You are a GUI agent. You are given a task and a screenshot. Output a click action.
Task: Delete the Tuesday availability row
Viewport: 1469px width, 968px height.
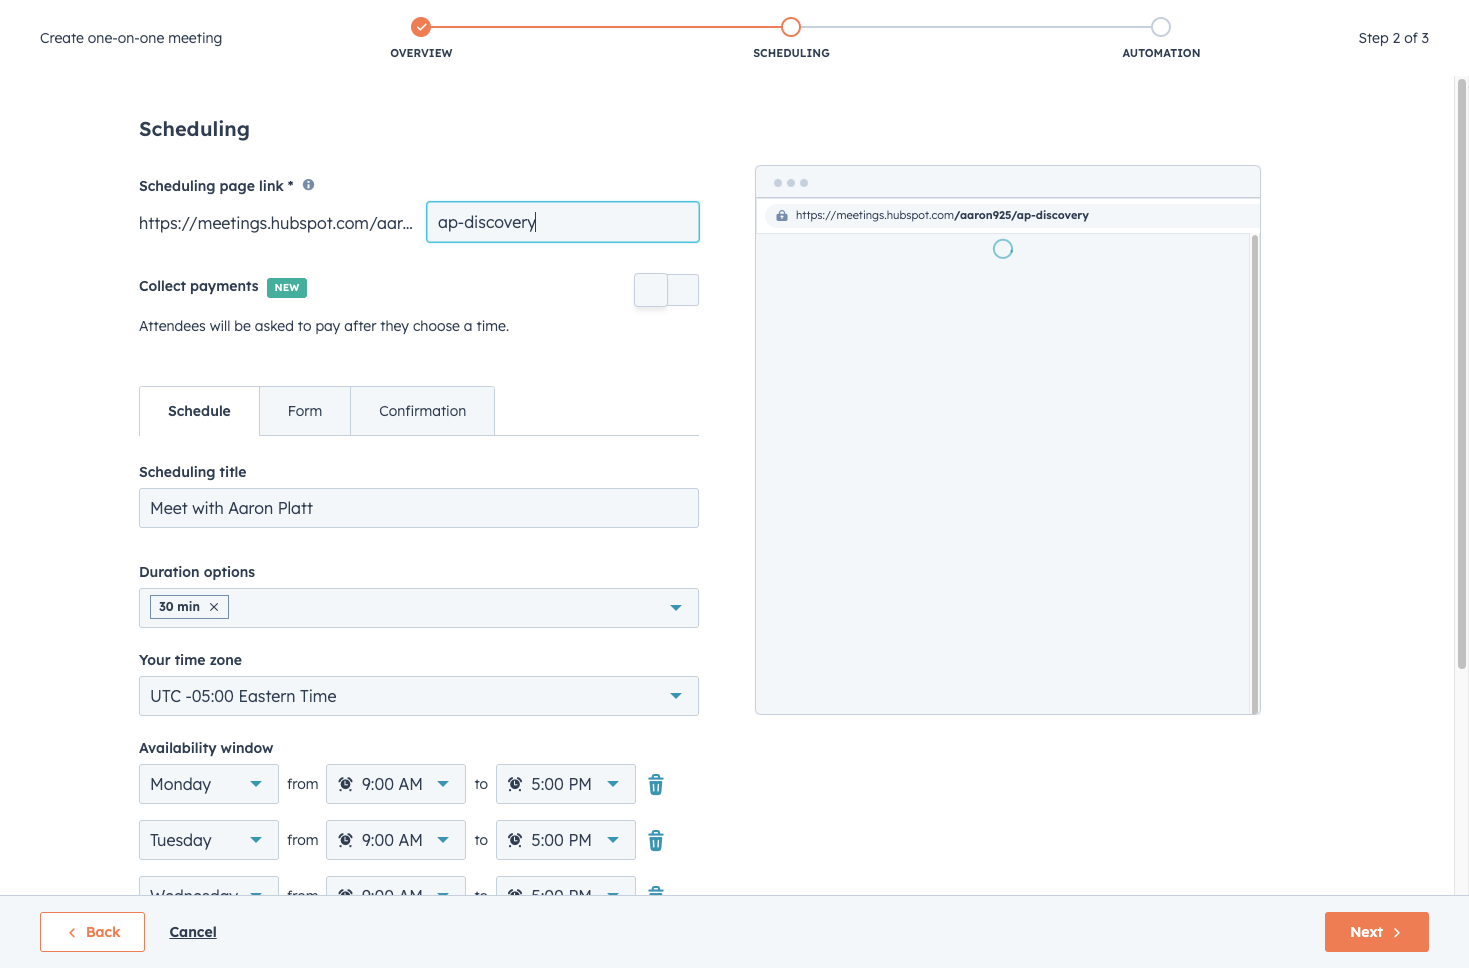coord(656,841)
